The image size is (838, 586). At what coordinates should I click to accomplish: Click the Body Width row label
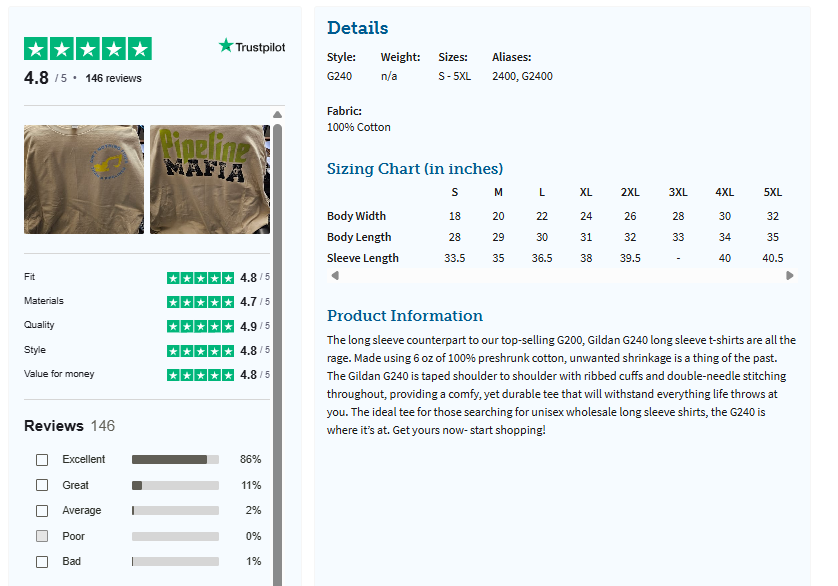pos(356,216)
